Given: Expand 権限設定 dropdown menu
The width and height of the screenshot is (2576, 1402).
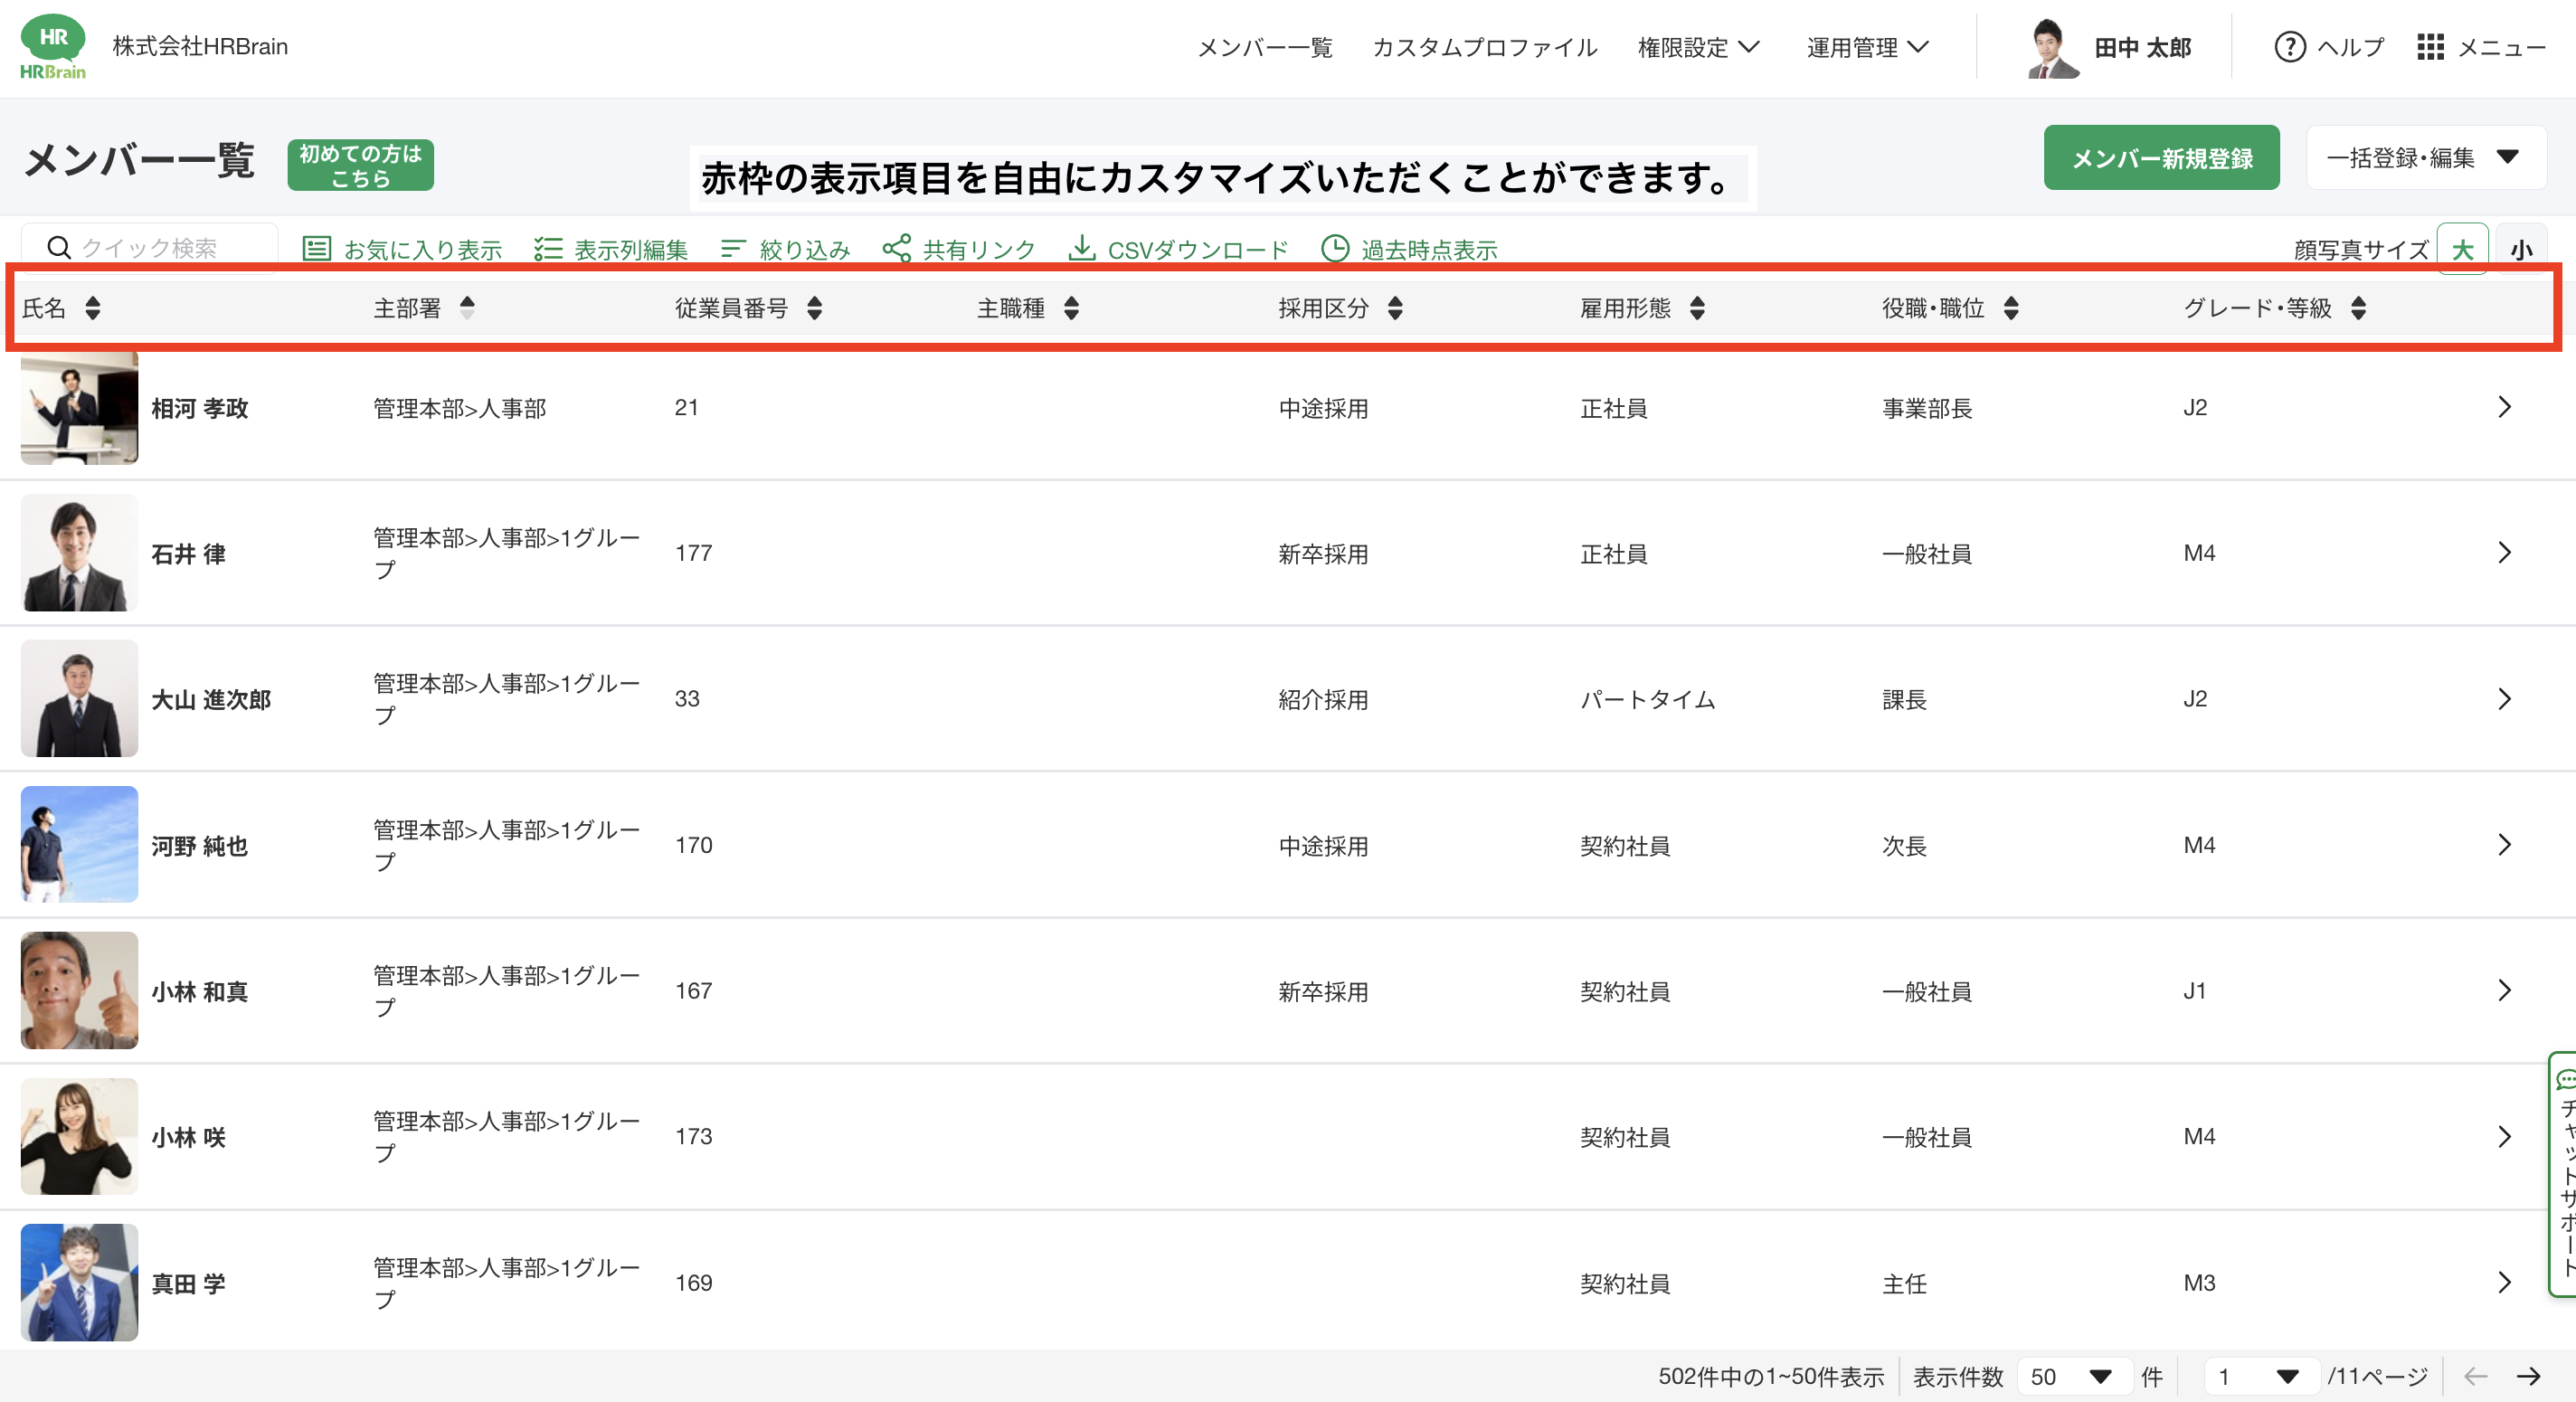Looking at the screenshot, I should click(x=1698, y=47).
